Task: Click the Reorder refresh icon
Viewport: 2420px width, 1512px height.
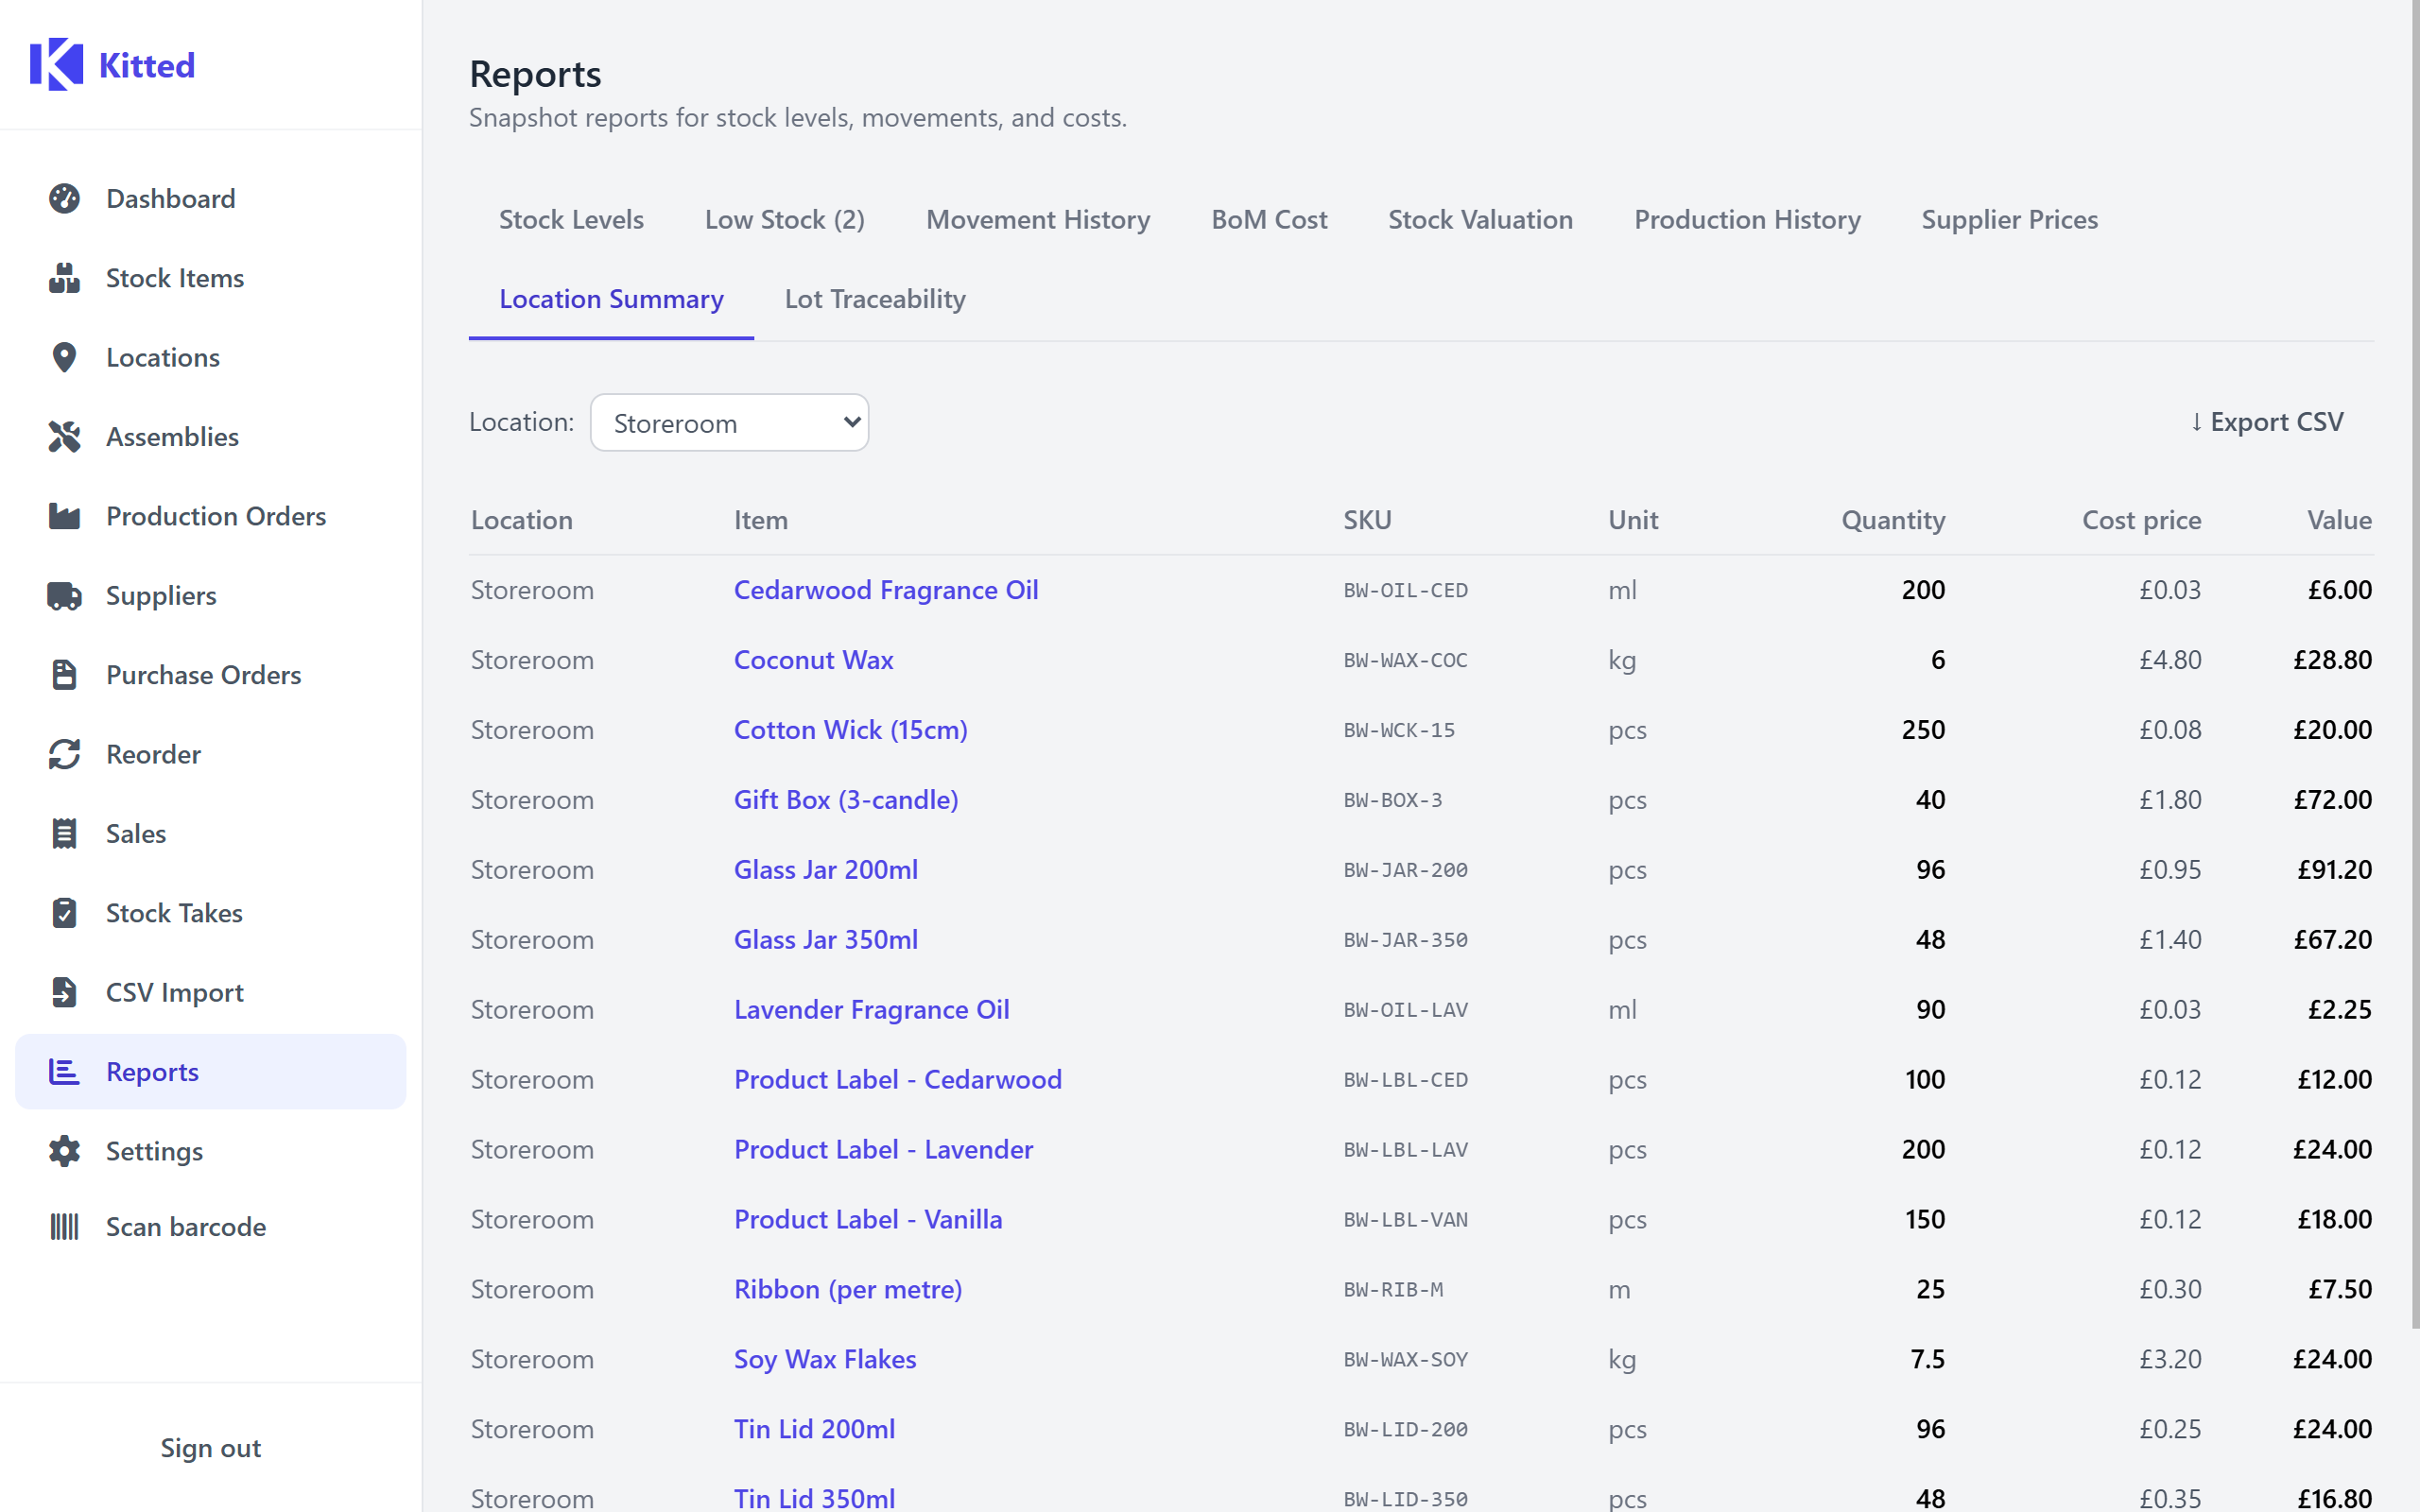Action: tap(65, 754)
